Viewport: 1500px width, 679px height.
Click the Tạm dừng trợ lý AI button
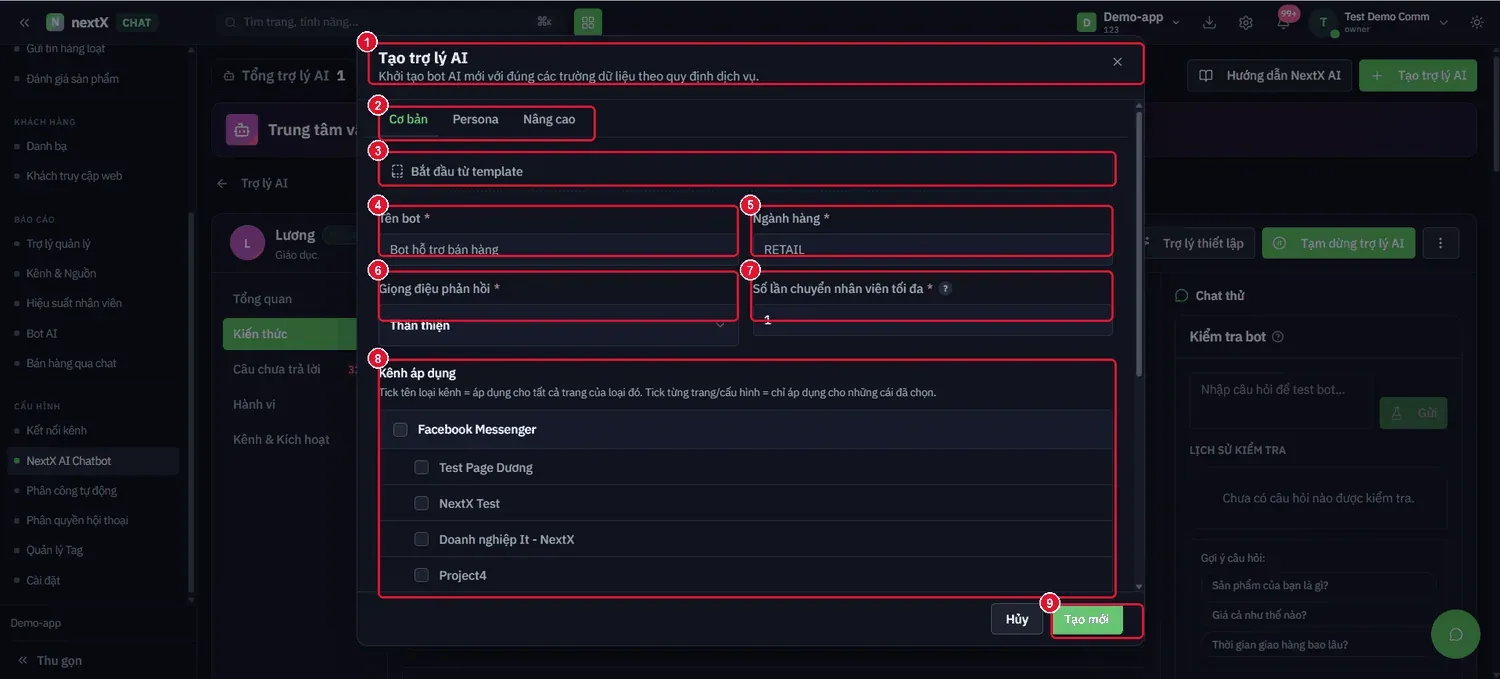pos(1338,243)
